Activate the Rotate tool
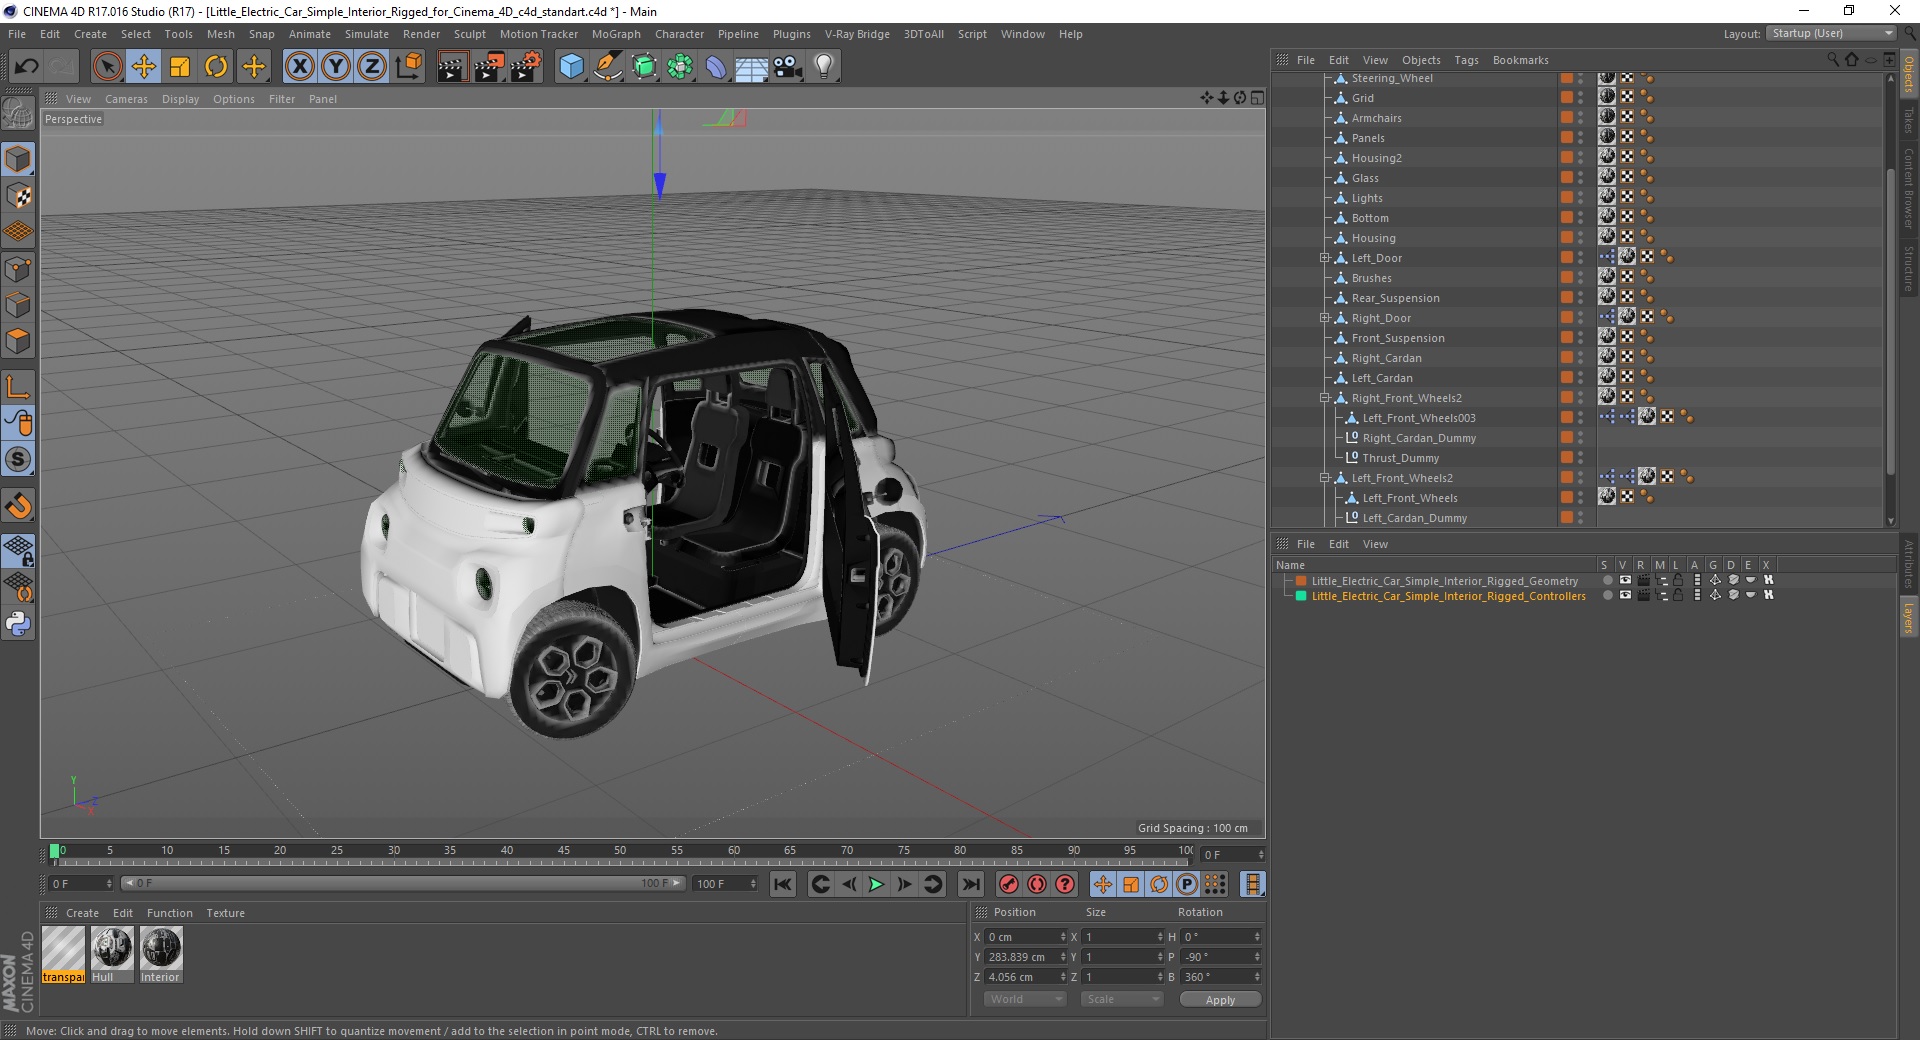The width and height of the screenshot is (1920, 1040). click(x=216, y=67)
